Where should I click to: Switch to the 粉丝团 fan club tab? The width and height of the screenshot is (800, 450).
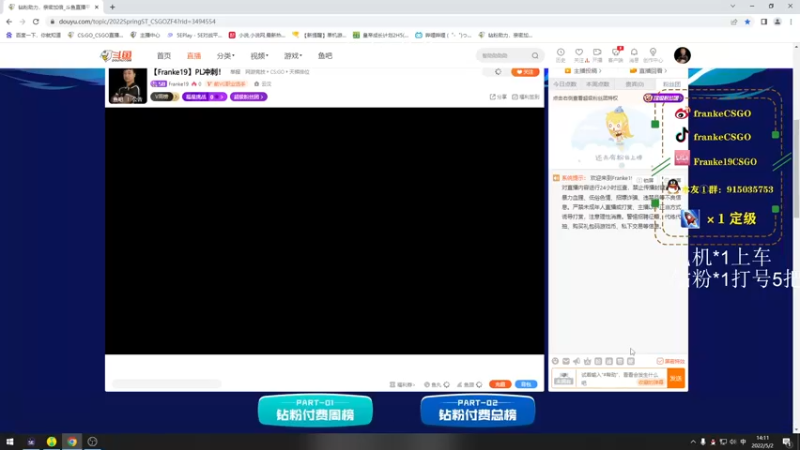click(671, 84)
